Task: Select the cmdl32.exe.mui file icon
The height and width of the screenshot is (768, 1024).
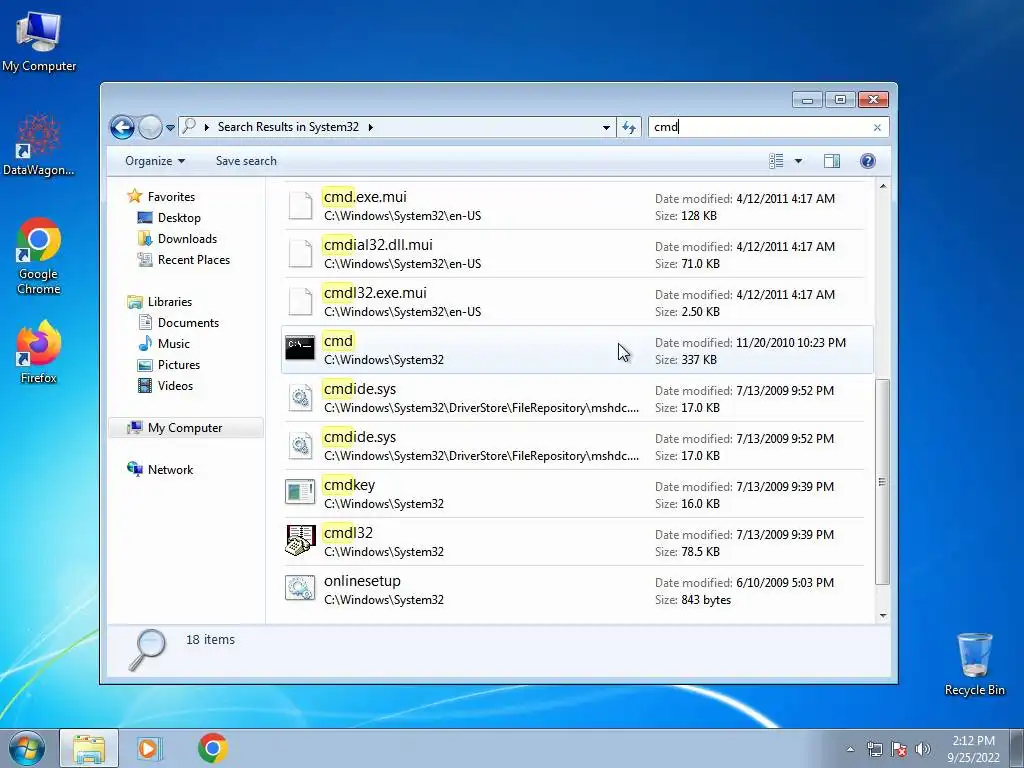Action: pyautogui.click(x=300, y=301)
